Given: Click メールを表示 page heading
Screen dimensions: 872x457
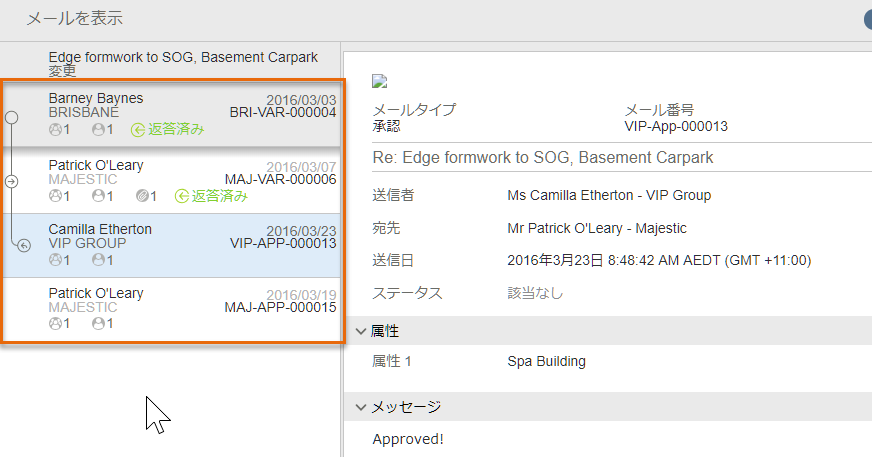Looking at the screenshot, I should pos(75,18).
